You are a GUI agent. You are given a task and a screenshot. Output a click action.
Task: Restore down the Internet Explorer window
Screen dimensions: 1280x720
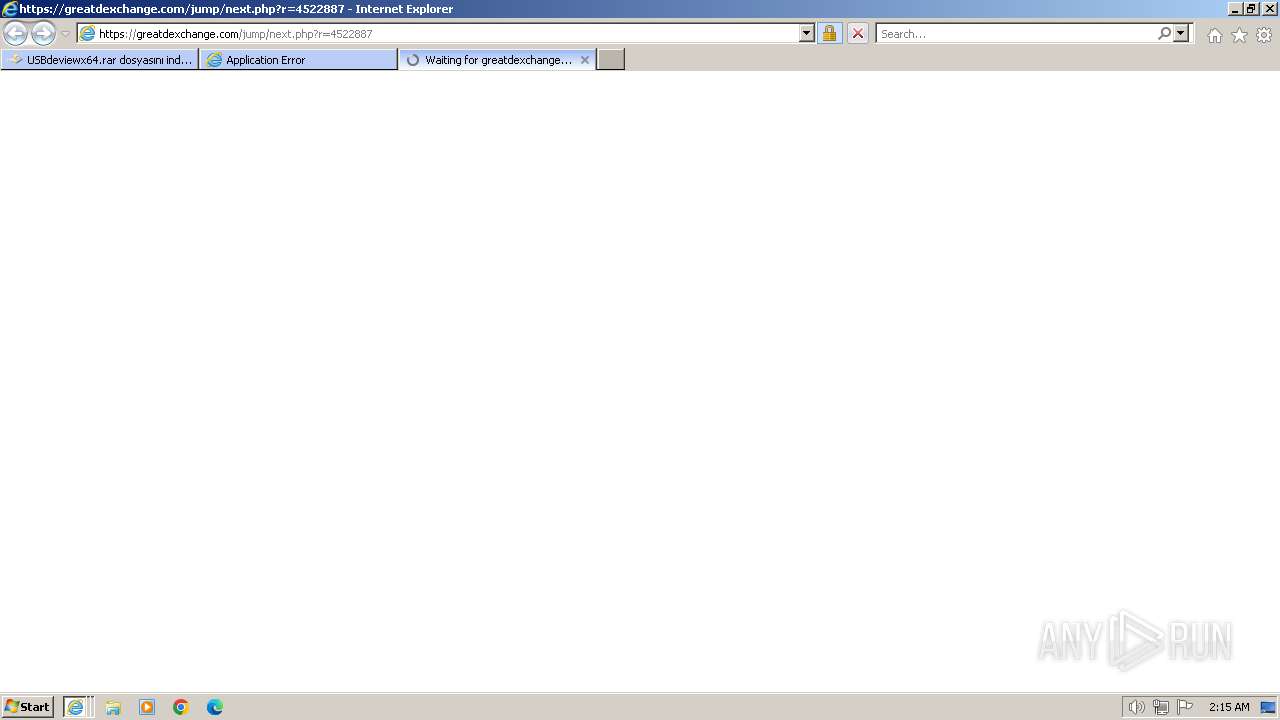click(x=1252, y=9)
